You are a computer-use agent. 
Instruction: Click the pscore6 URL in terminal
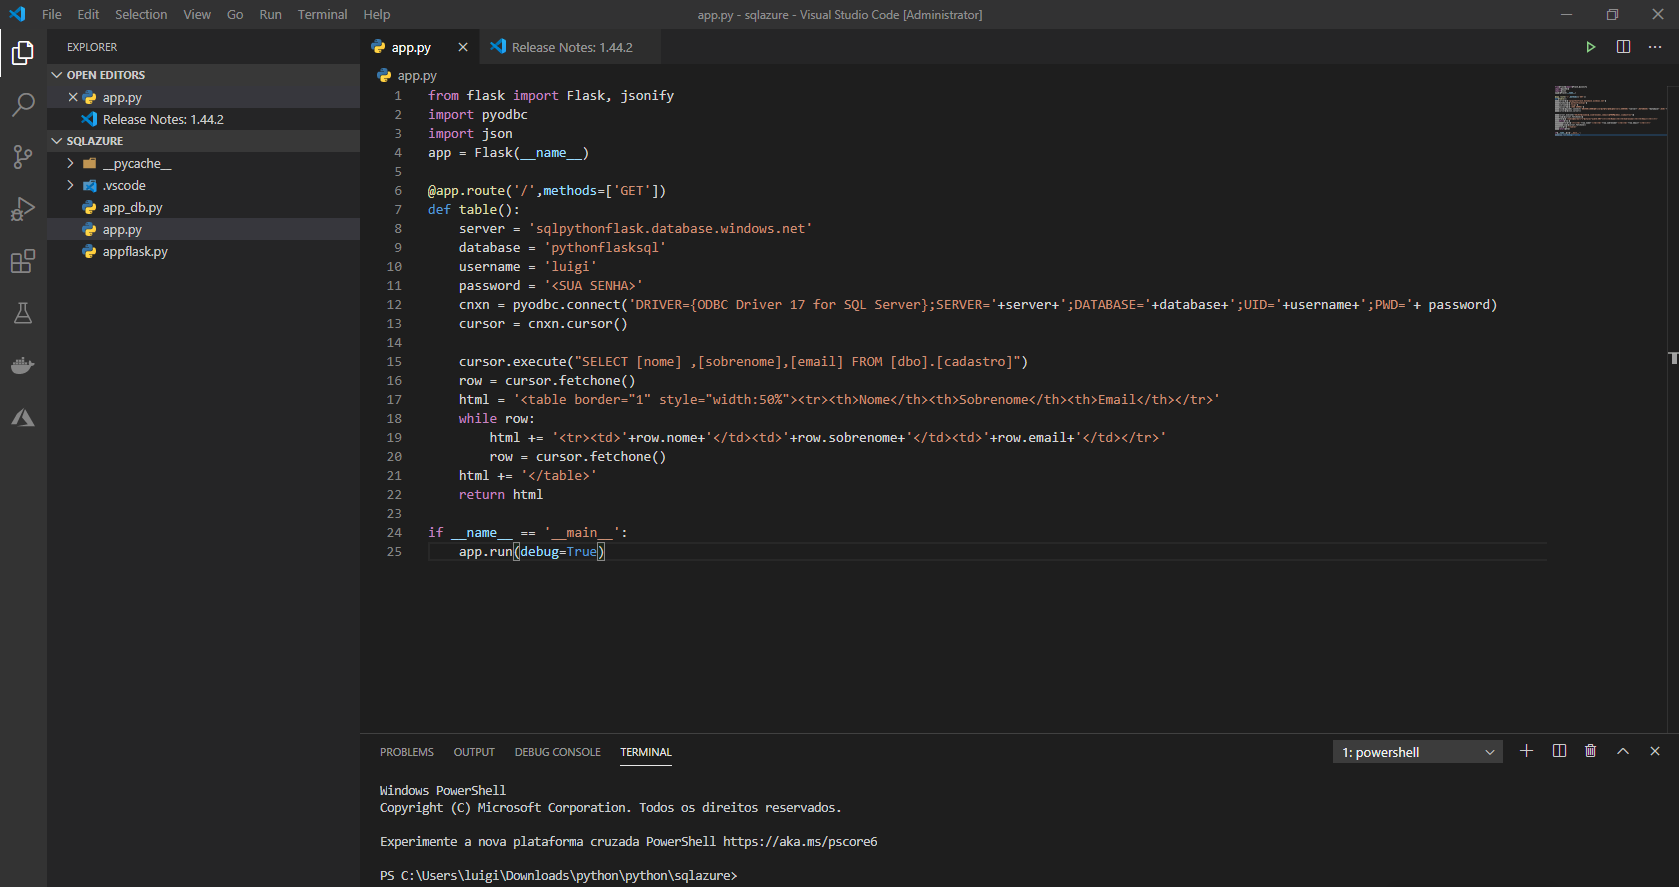point(800,841)
